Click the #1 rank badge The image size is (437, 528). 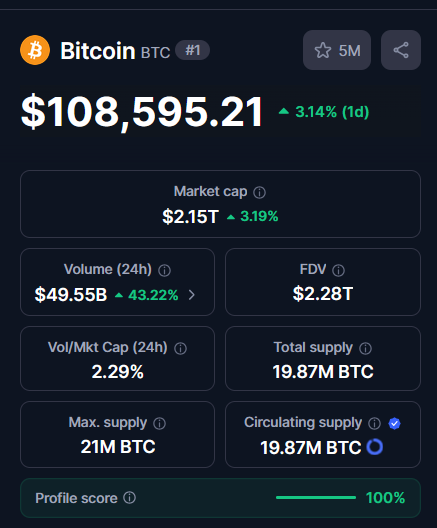tap(193, 50)
